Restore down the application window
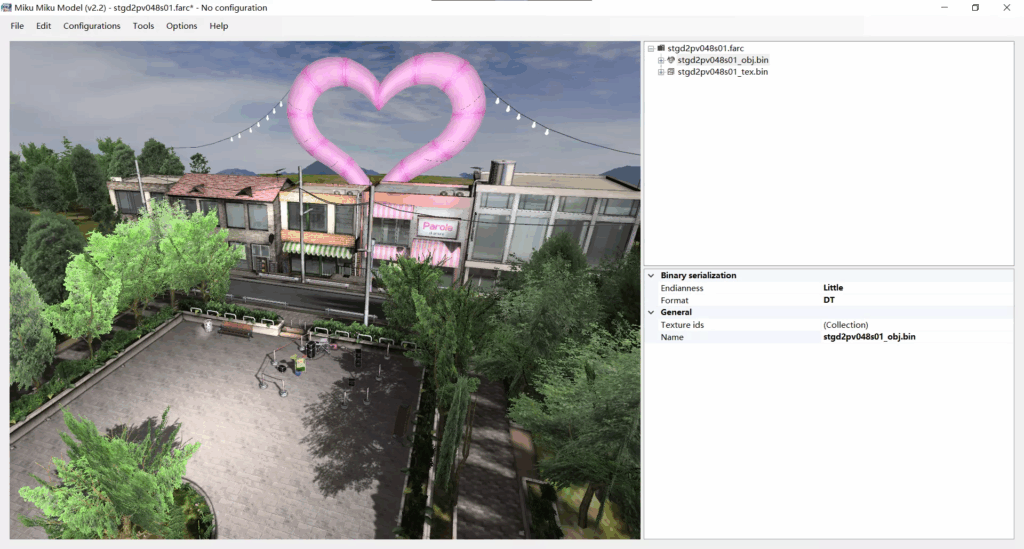Screen dimensions: 1024x549 pos(975,8)
